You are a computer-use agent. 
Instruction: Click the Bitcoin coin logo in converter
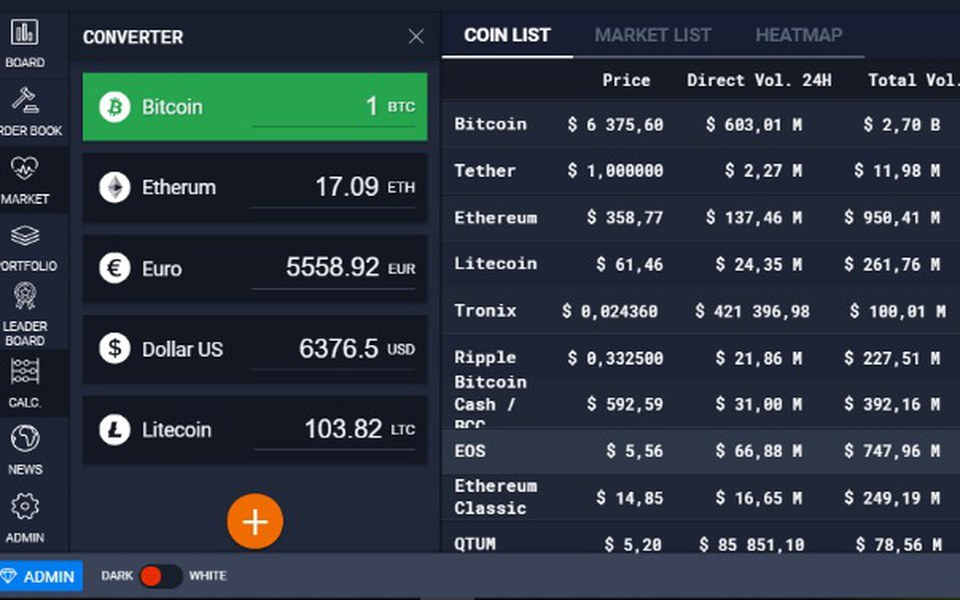tap(114, 107)
